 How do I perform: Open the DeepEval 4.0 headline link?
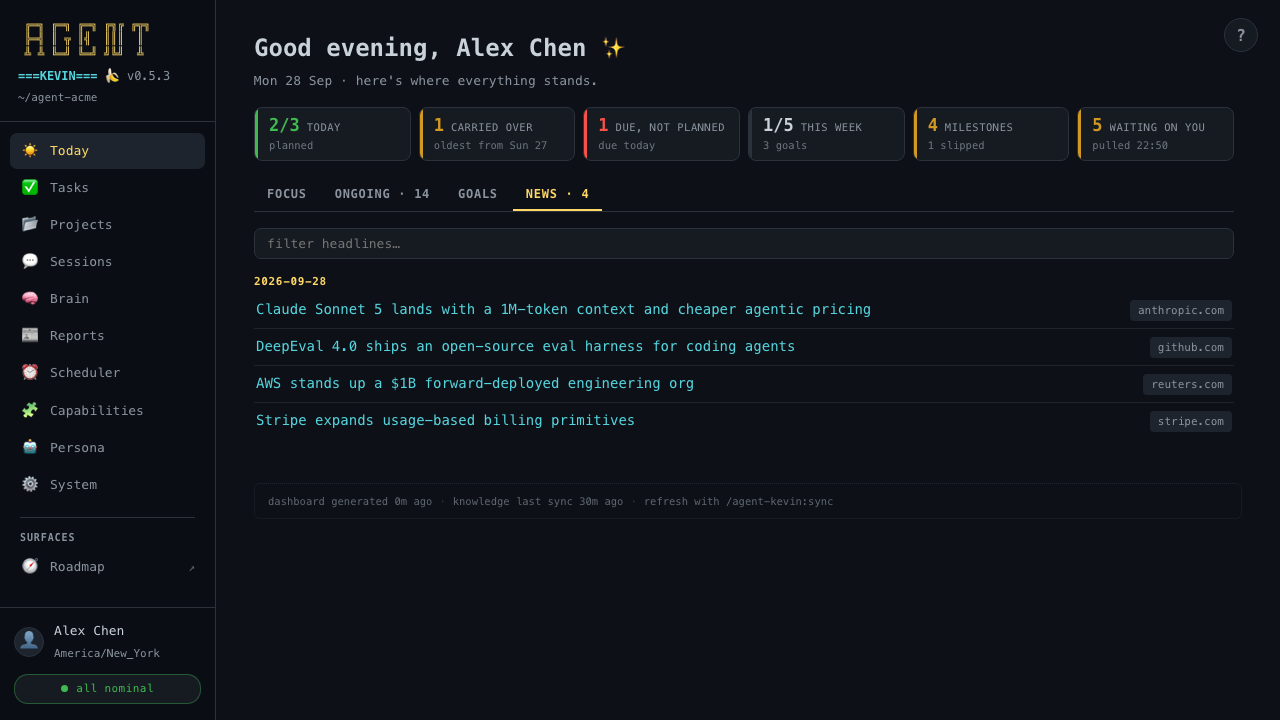tap(526, 346)
